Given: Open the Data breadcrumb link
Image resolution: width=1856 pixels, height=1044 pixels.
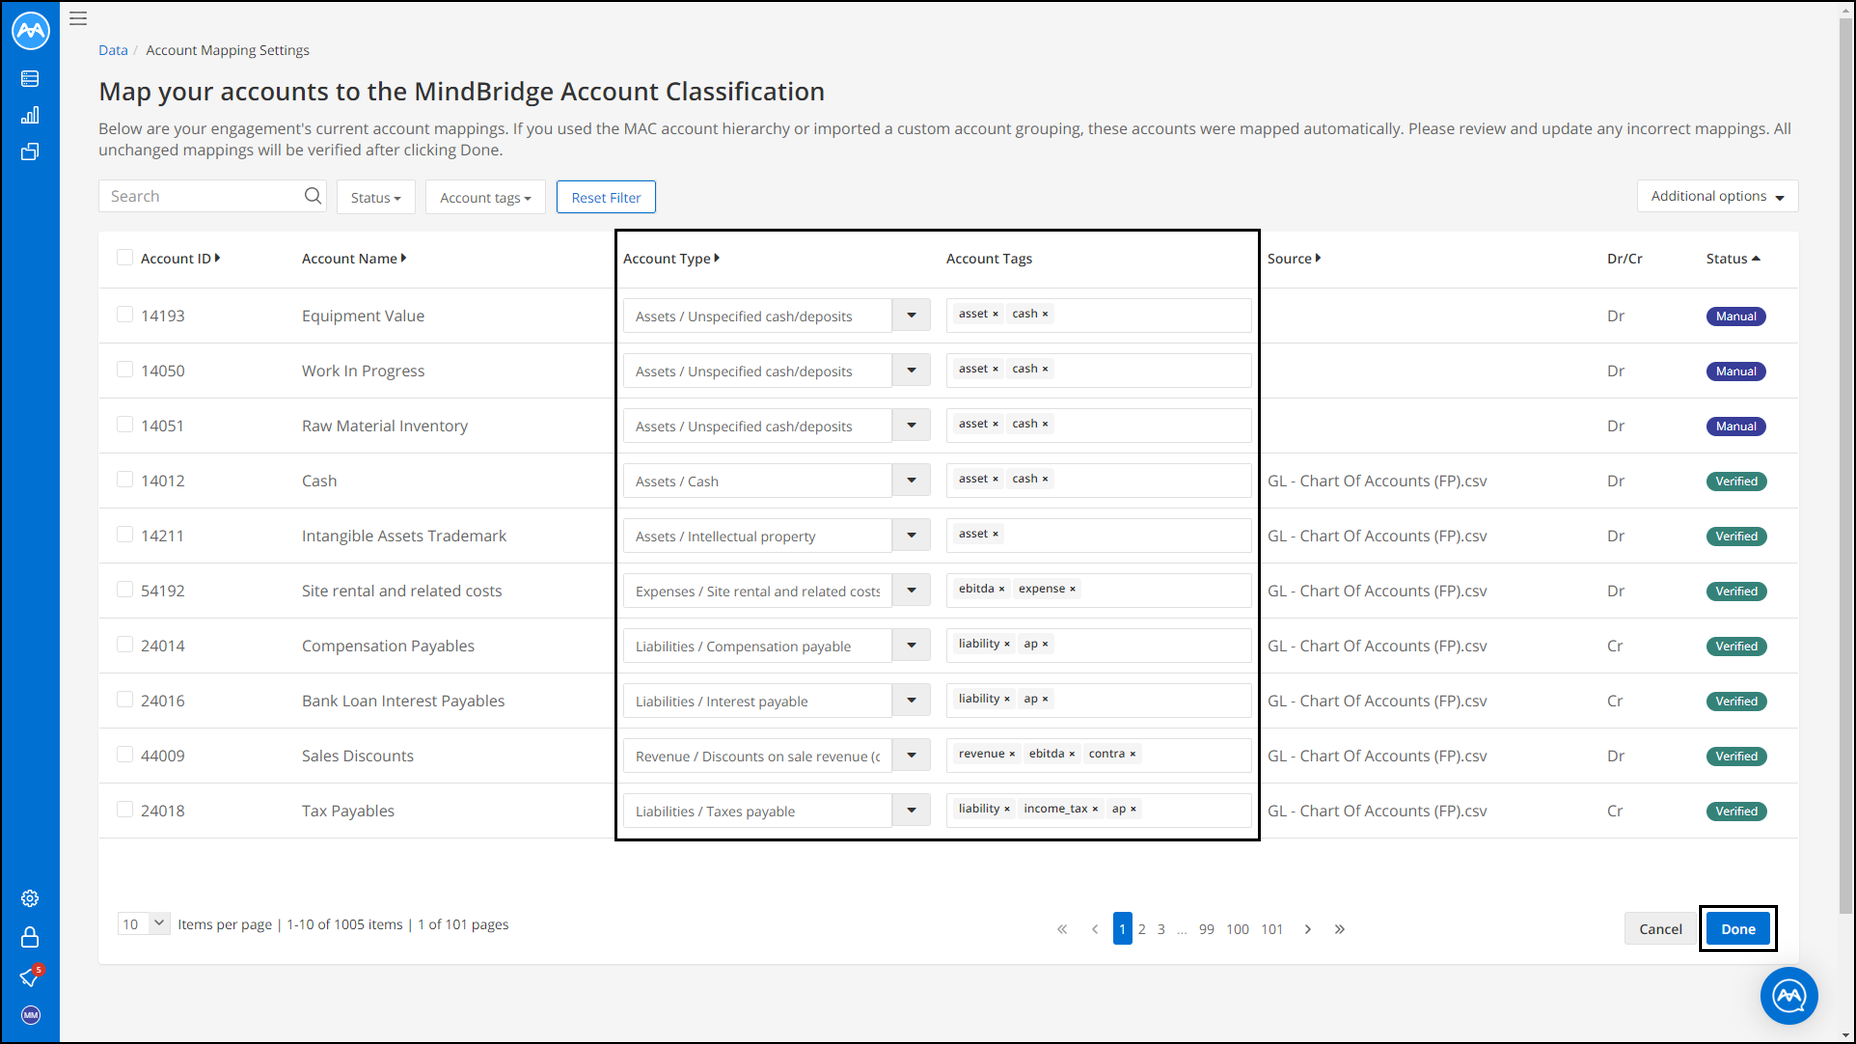Looking at the screenshot, I should (113, 50).
